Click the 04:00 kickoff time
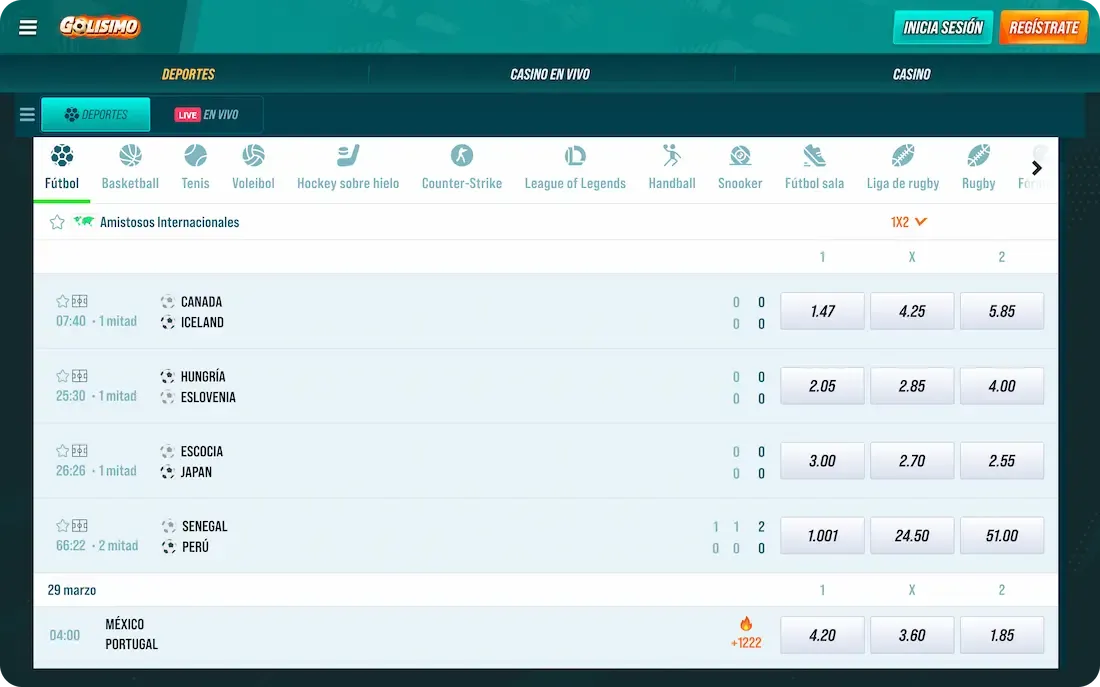This screenshot has height=687, width=1100. point(65,635)
